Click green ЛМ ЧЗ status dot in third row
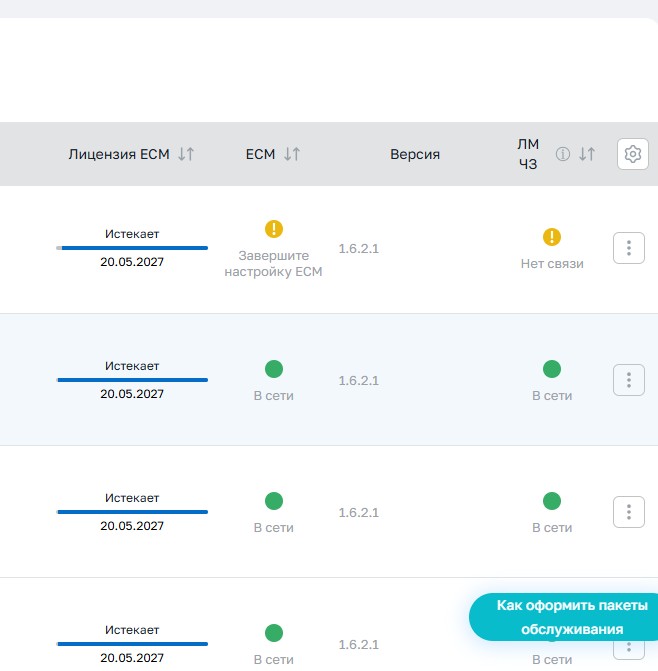The image size is (658, 671). pos(552,501)
